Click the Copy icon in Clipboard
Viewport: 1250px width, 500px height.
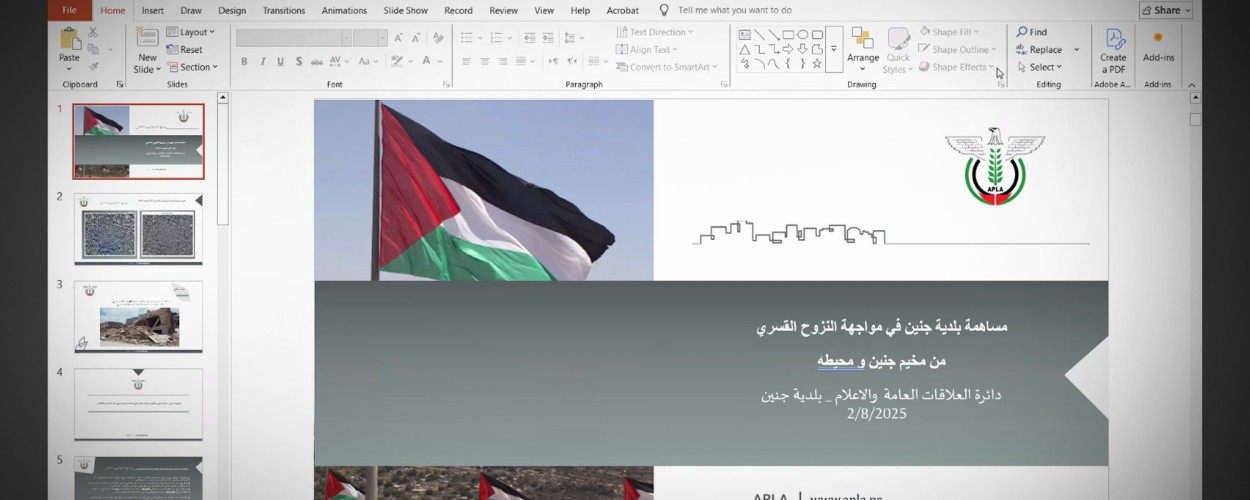click(x=93, y=49)
